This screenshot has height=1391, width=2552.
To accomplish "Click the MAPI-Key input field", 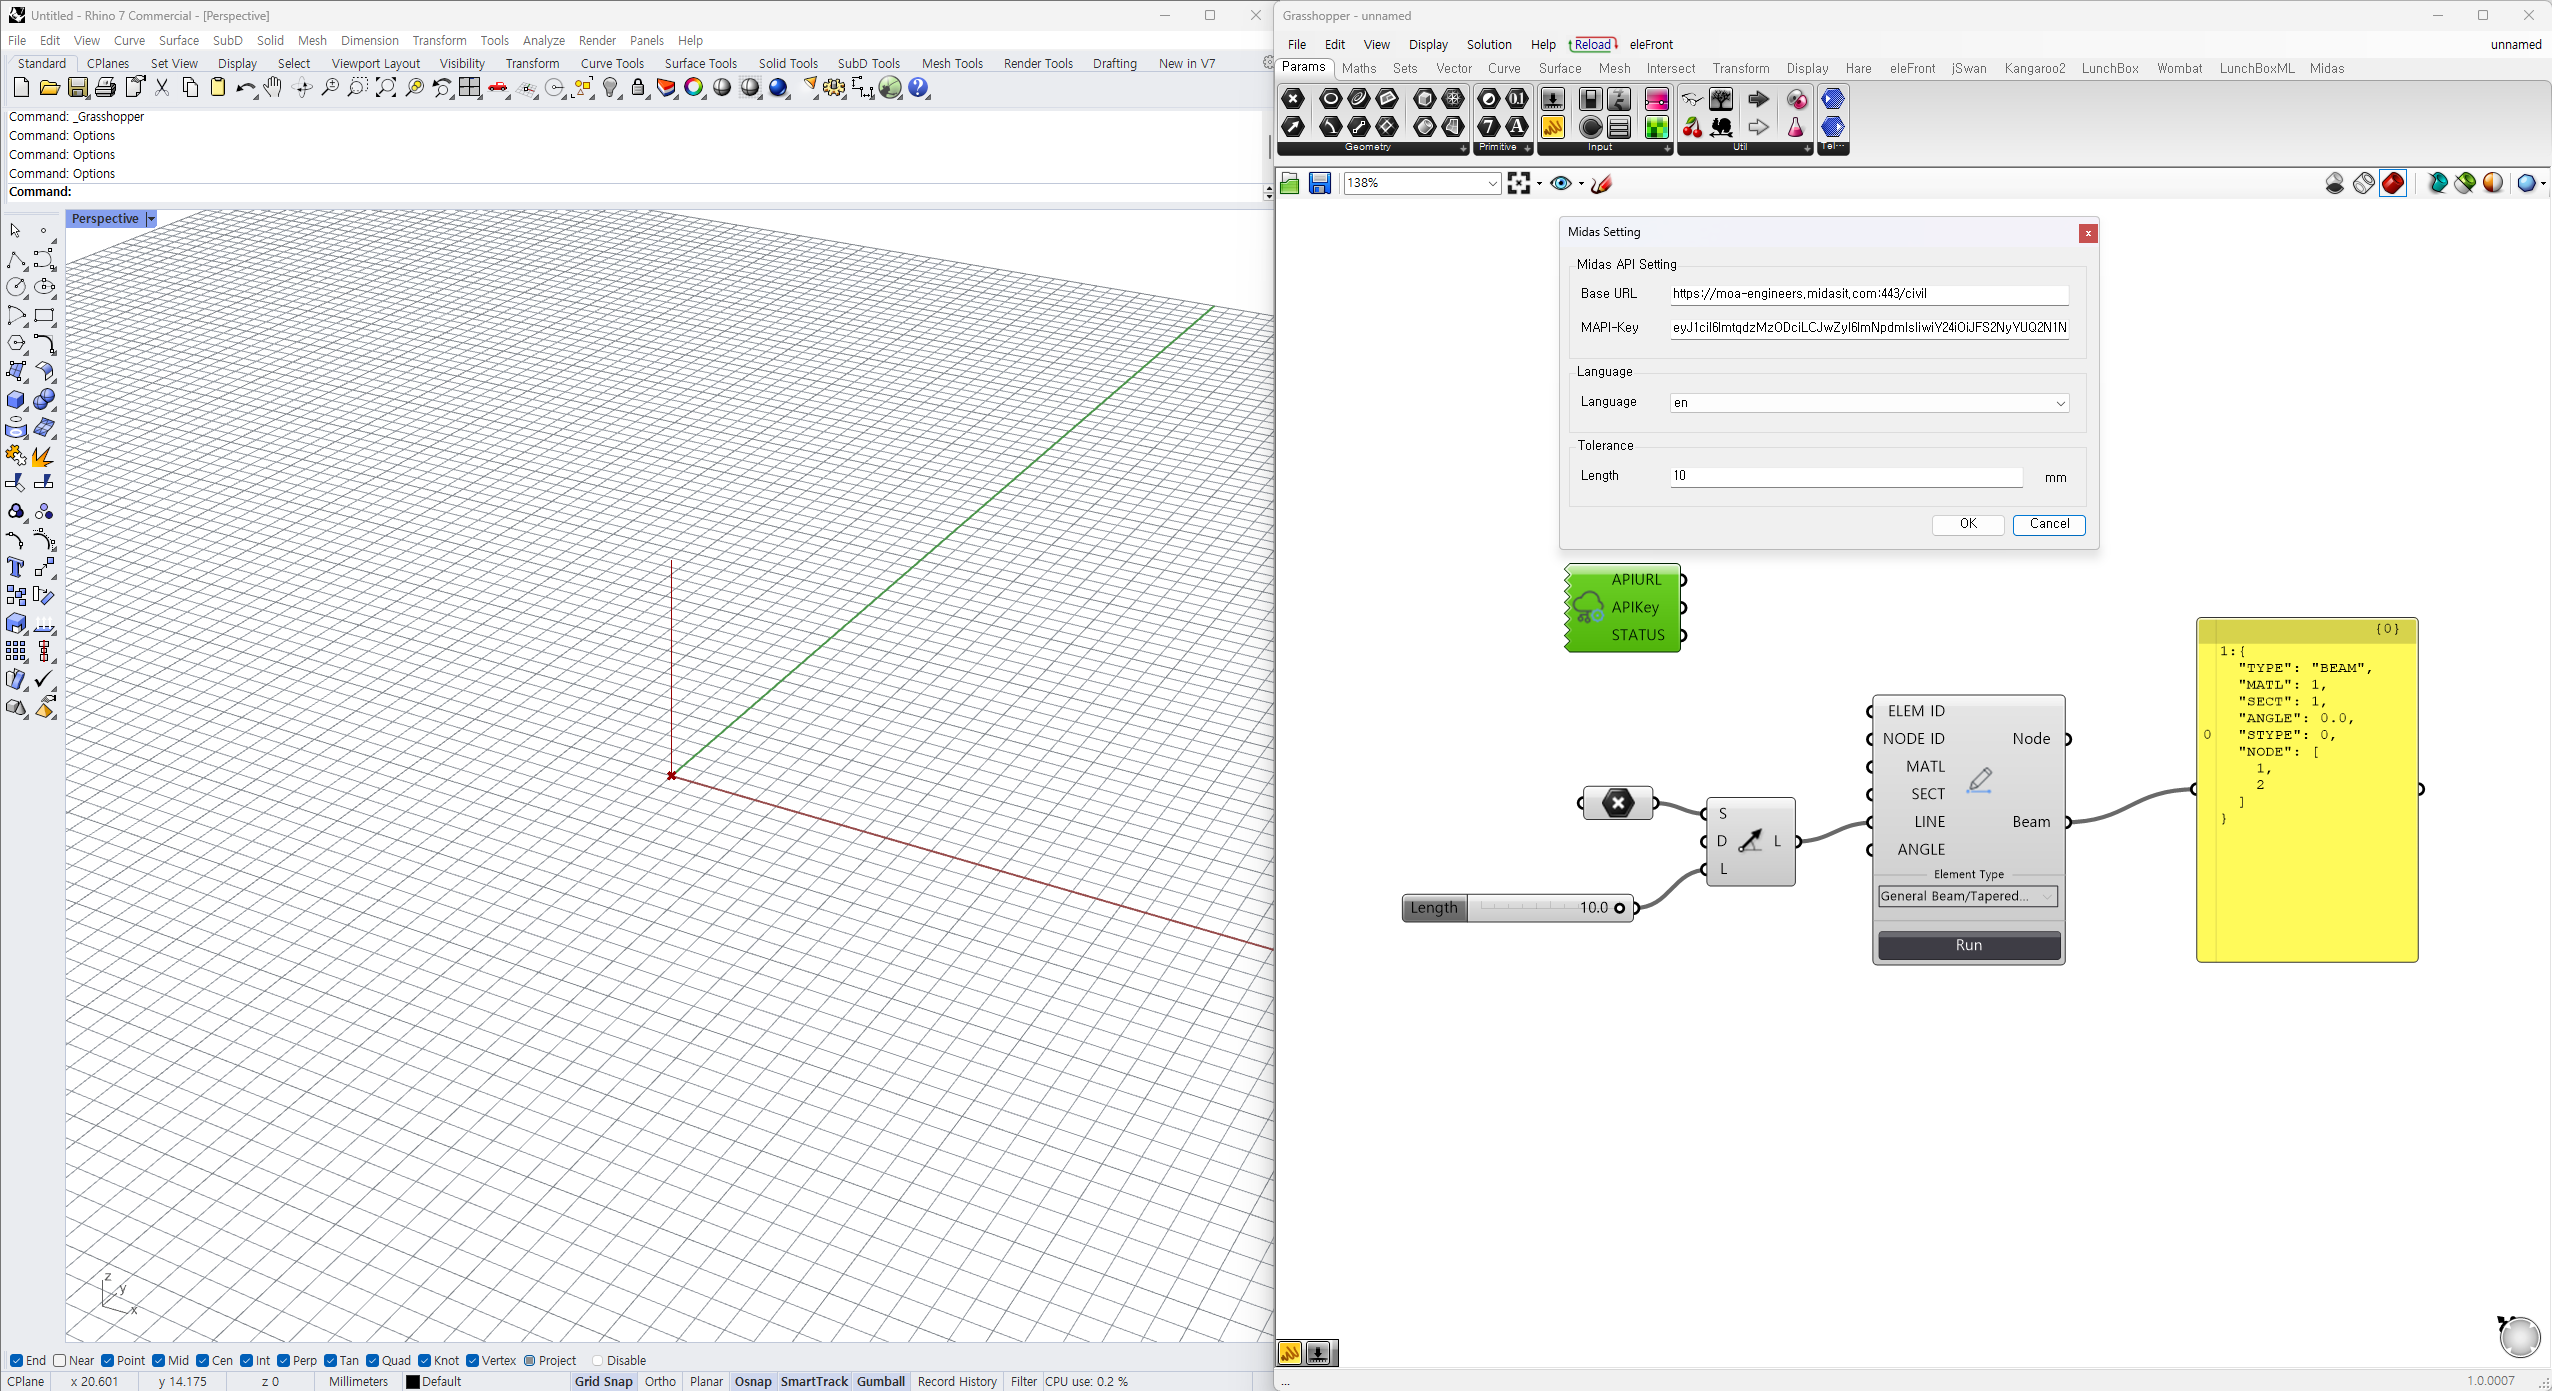I will 1869,328.
